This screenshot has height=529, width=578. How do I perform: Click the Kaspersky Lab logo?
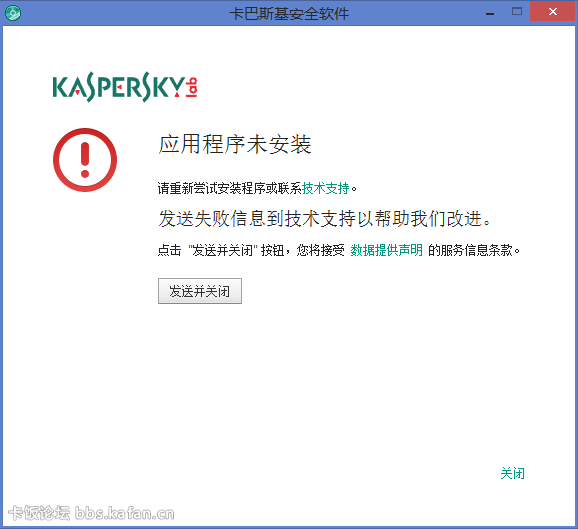coord(125,87)
